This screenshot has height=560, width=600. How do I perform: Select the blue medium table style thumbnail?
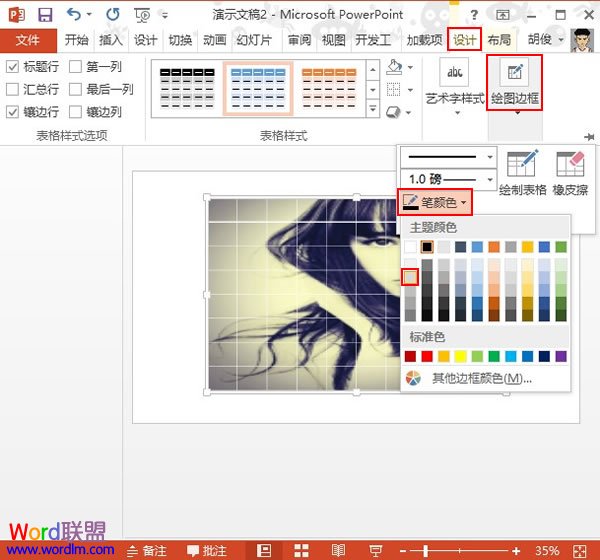(258, 89)
